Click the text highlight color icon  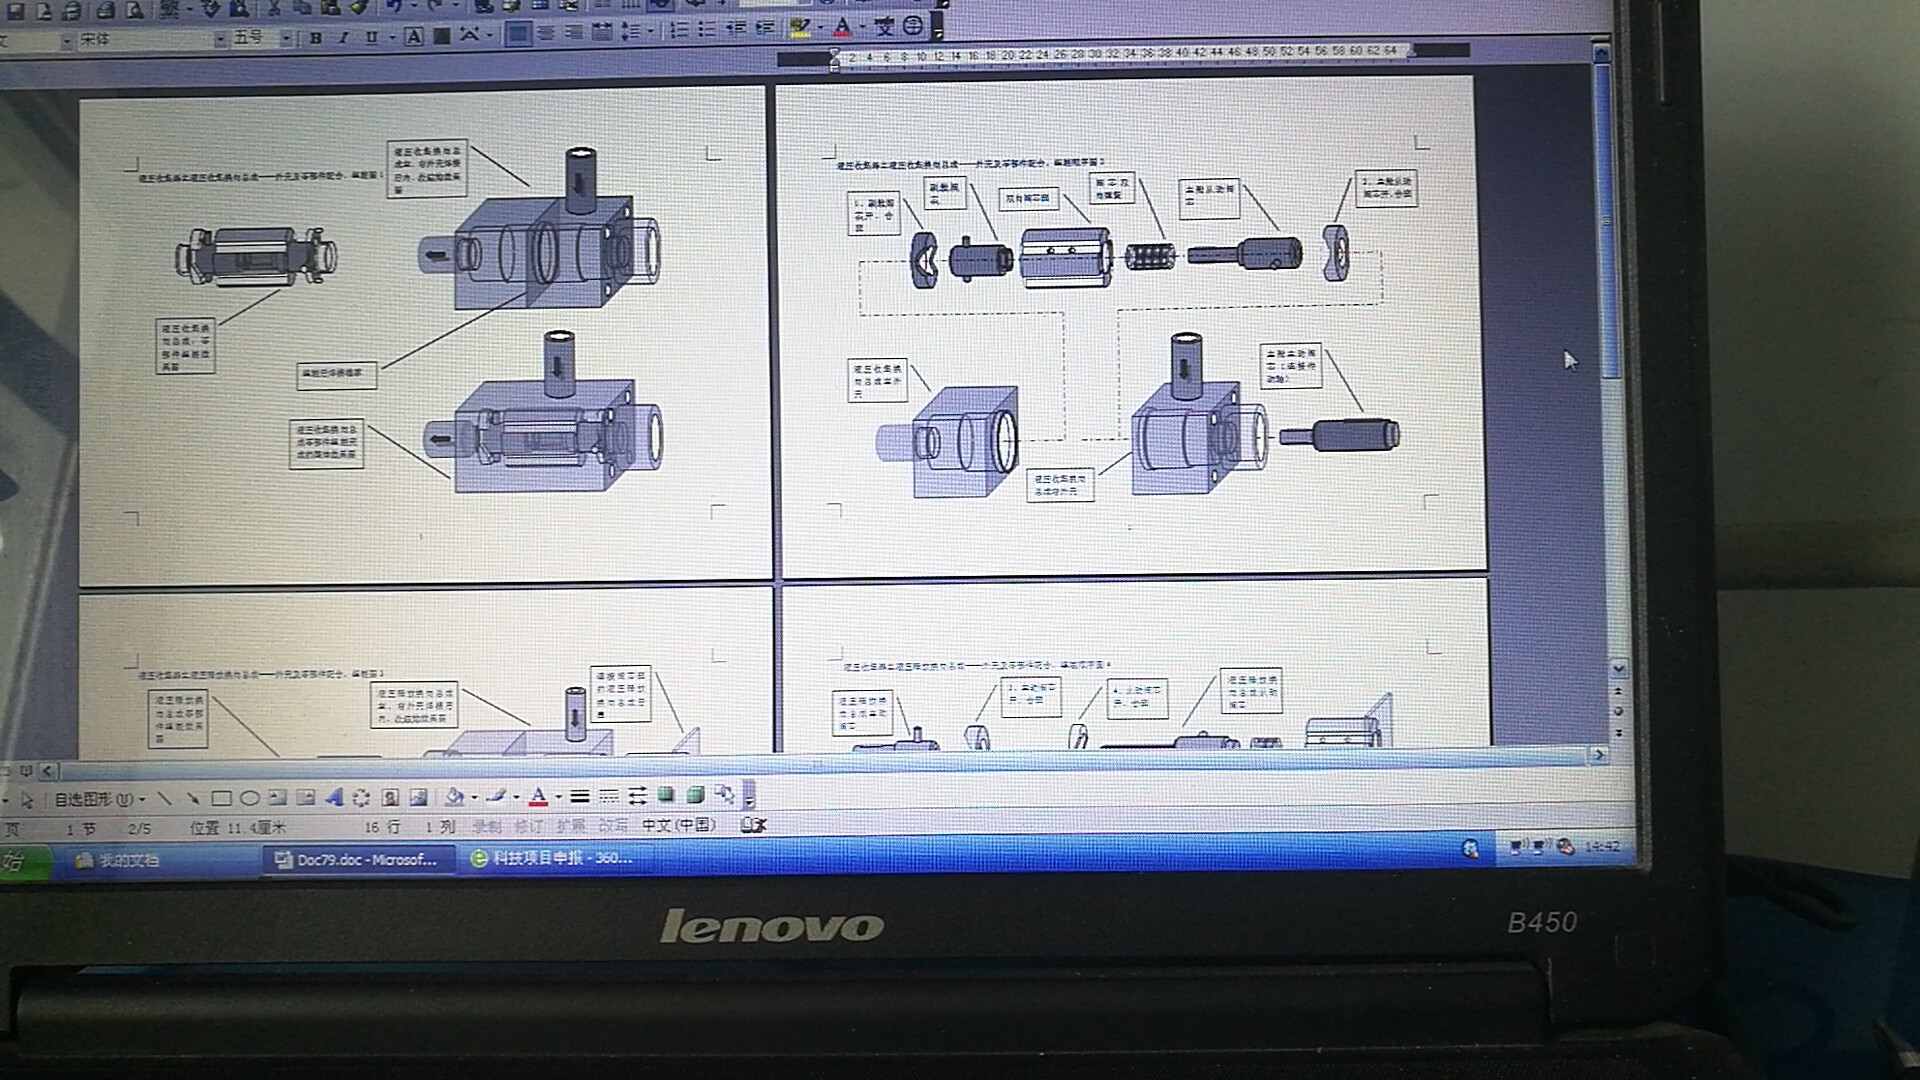(799, 27)
